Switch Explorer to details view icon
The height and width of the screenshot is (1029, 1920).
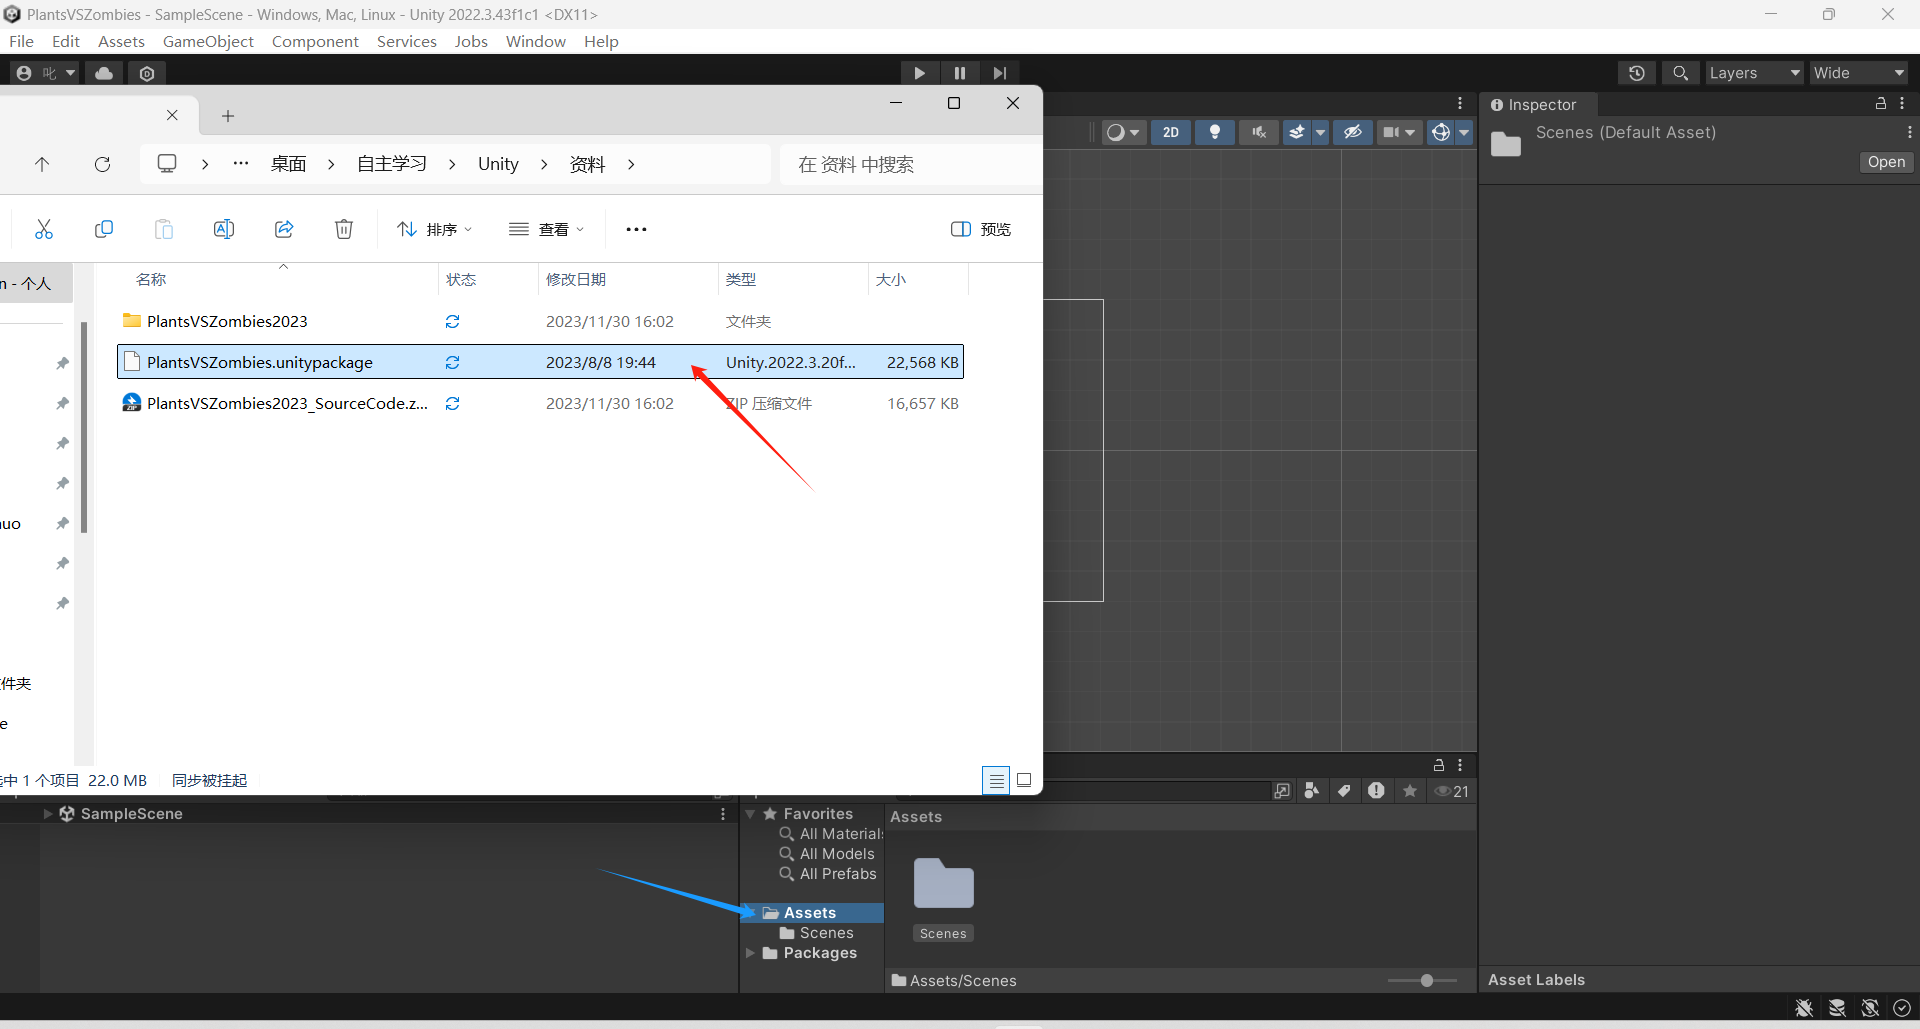pos(996,780)
